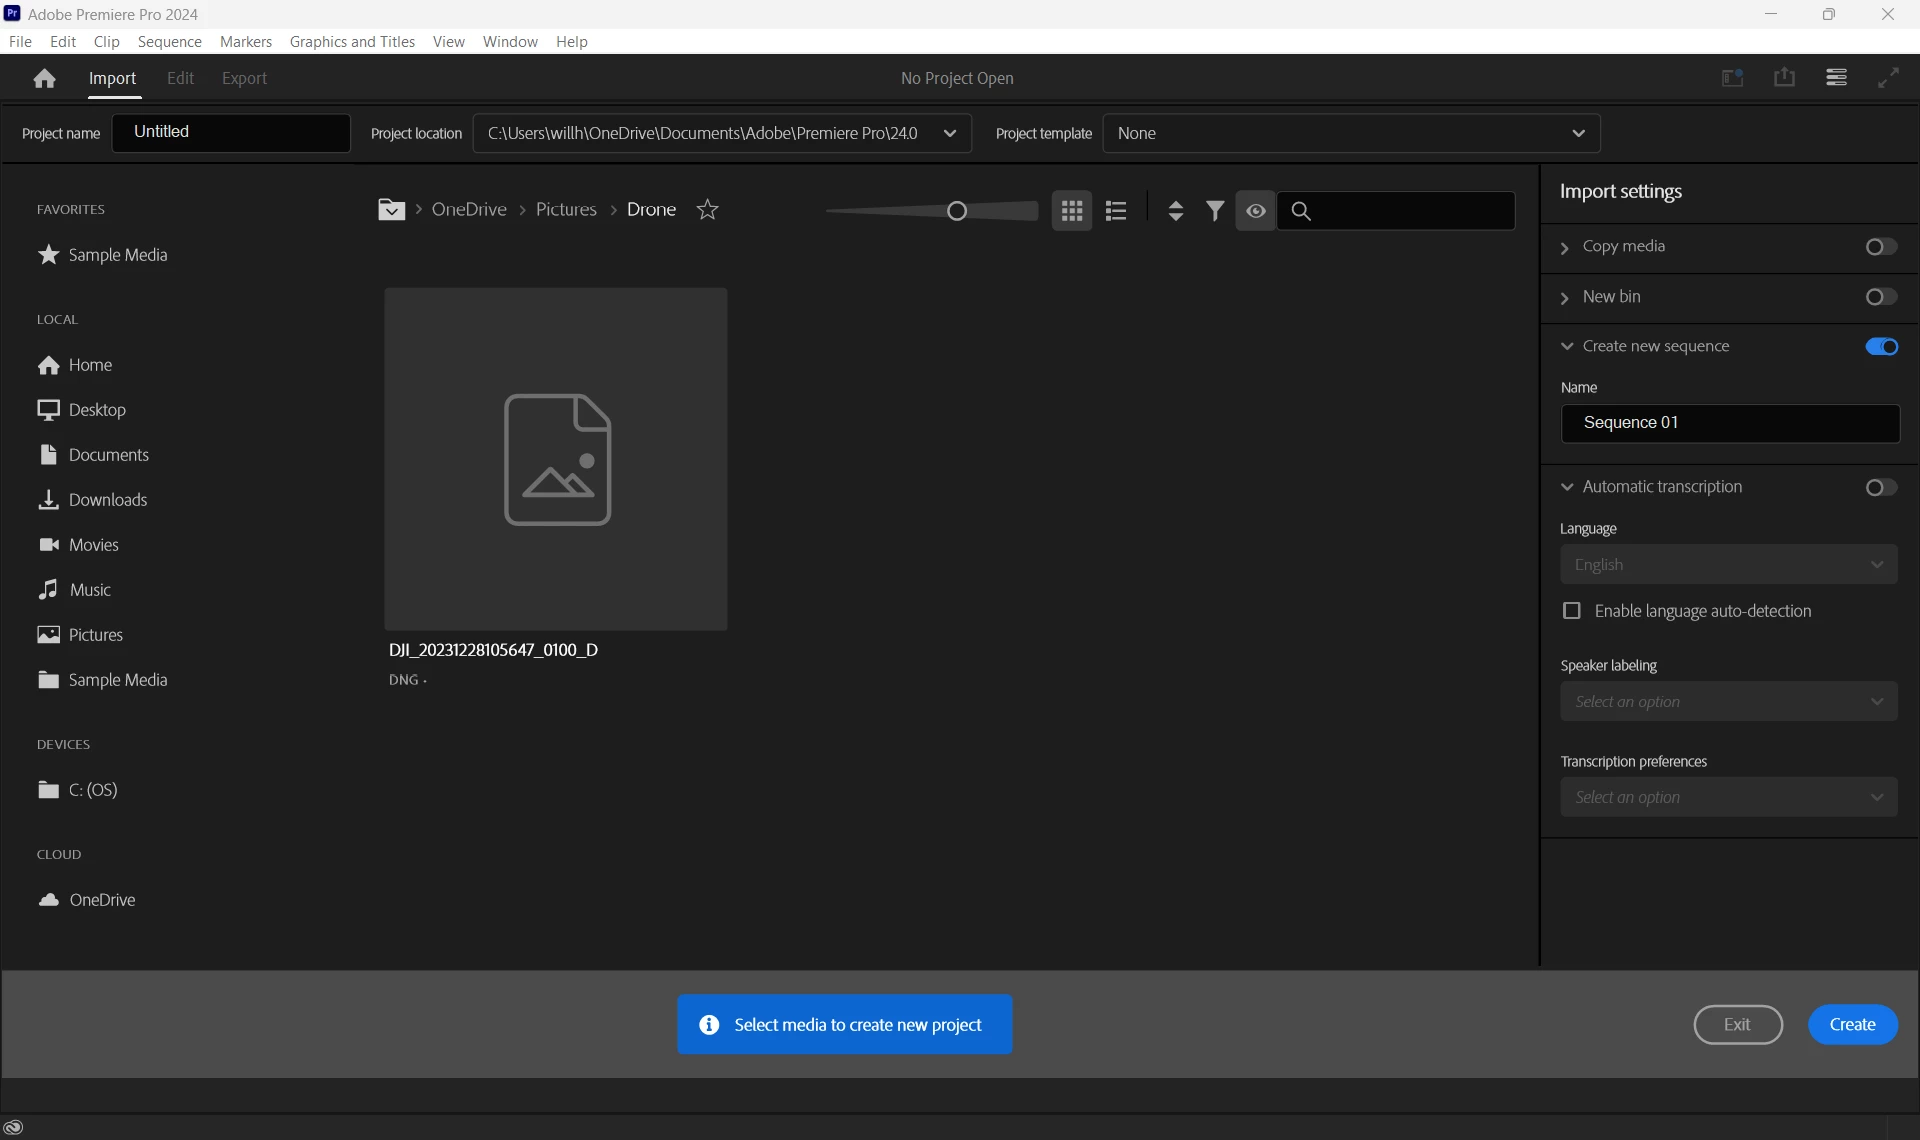Expand the Project location dropdown
The image size is (1920, 1140).
pos(949,134)
